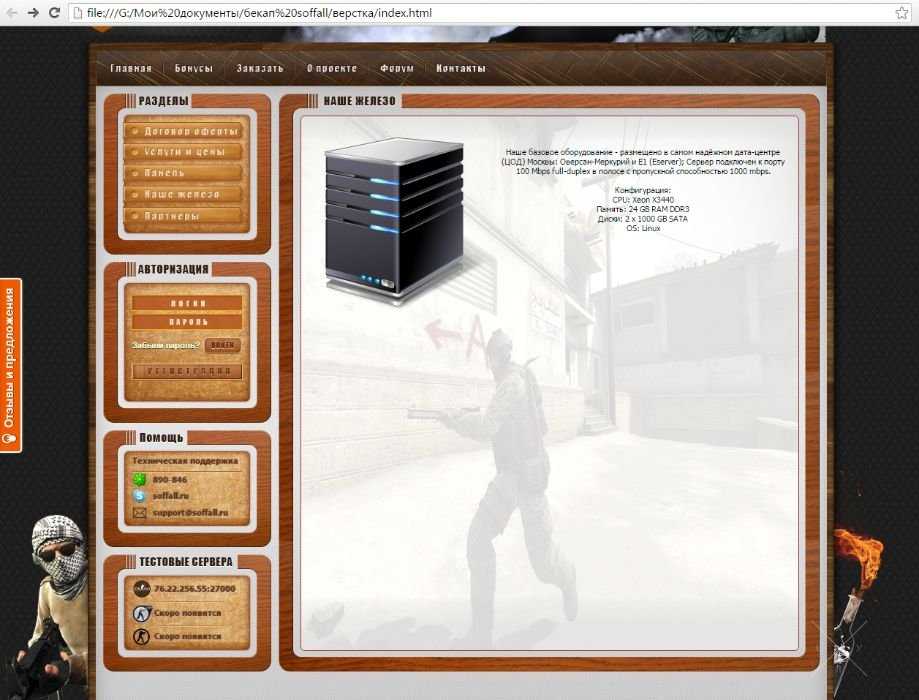
Task: Click ICQ number 890-846
Action: point(170,480)
